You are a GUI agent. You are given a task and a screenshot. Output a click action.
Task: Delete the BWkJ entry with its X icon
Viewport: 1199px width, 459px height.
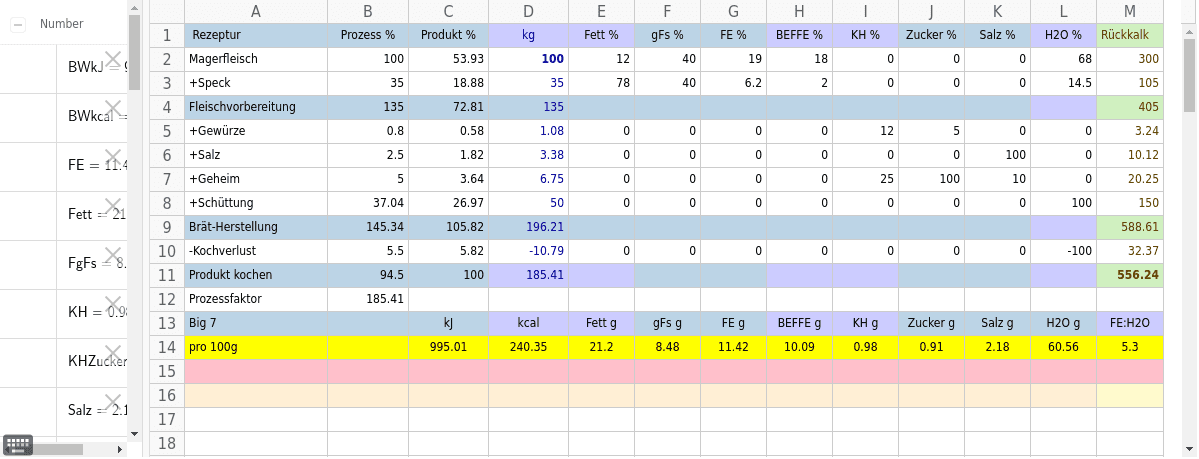[x=113, y=58]
